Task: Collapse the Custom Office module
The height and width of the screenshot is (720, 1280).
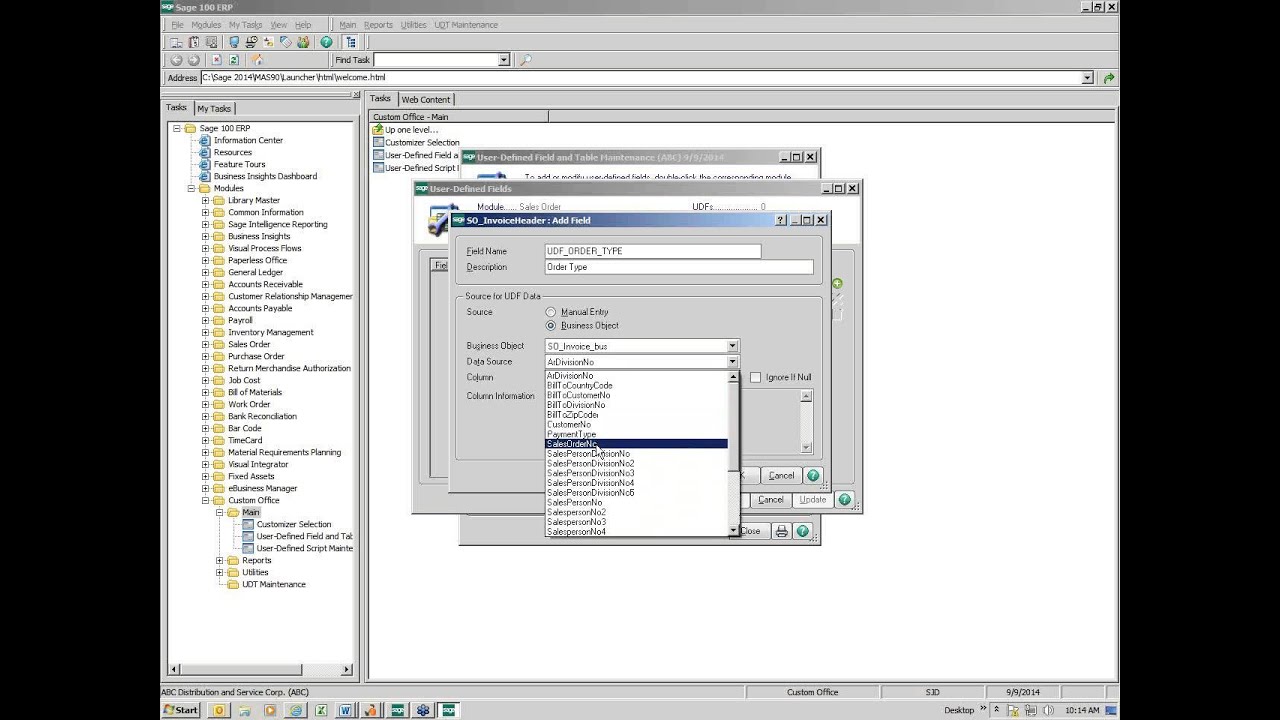Action: coord(205,500)
